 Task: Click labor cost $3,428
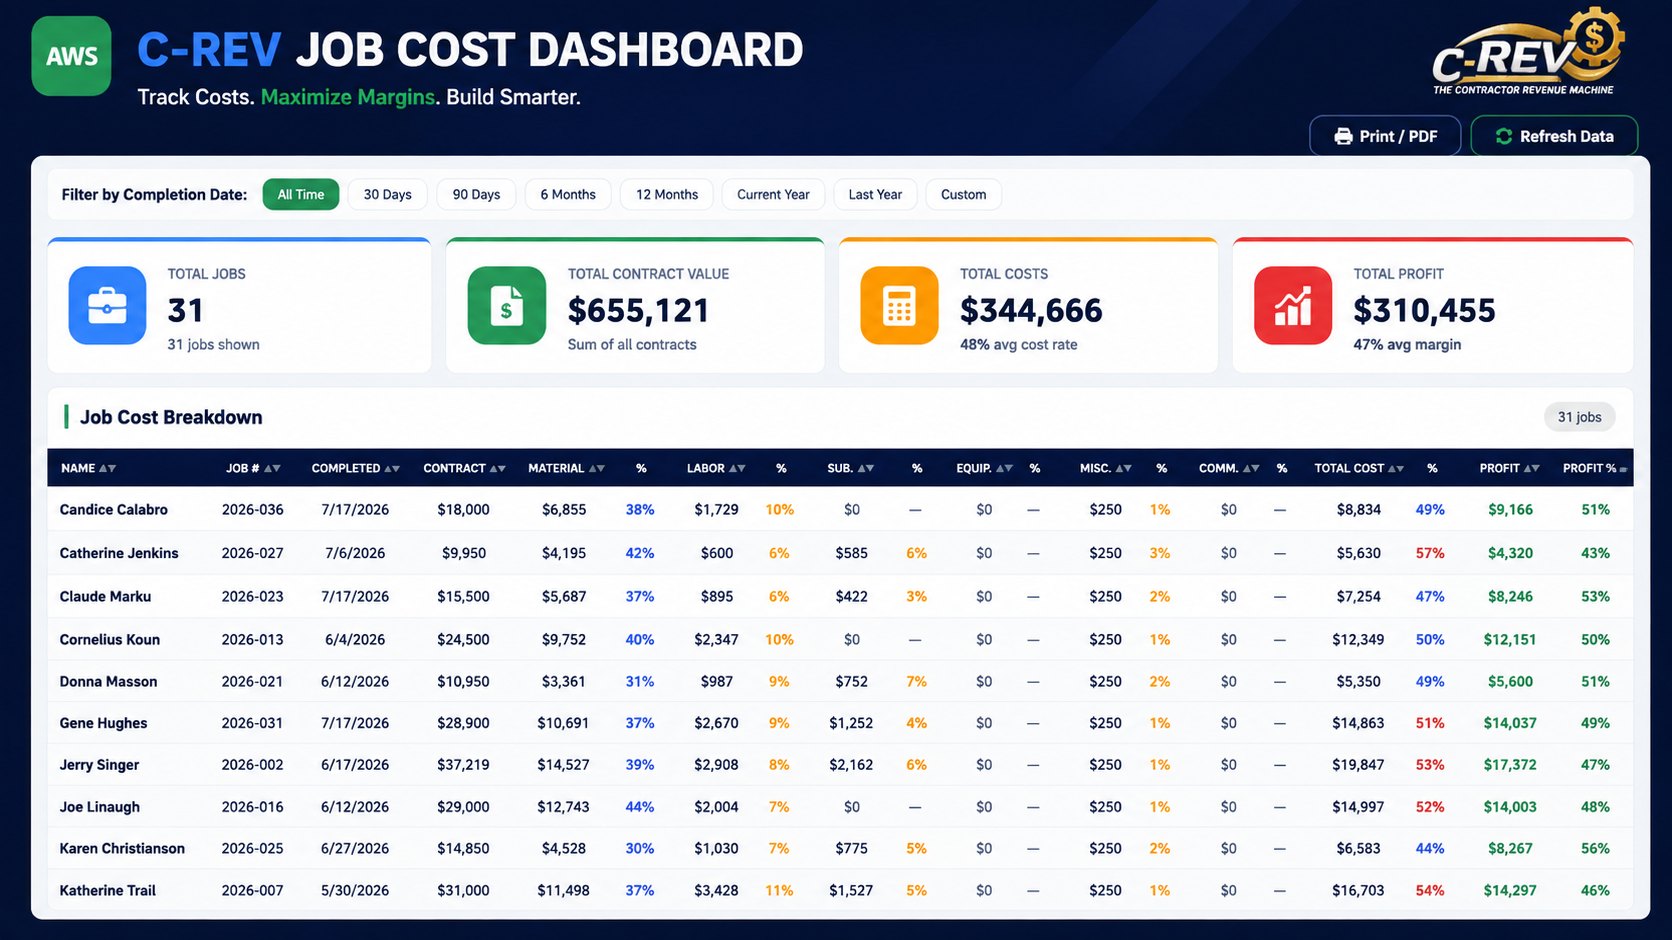click(x=716, y=891)
